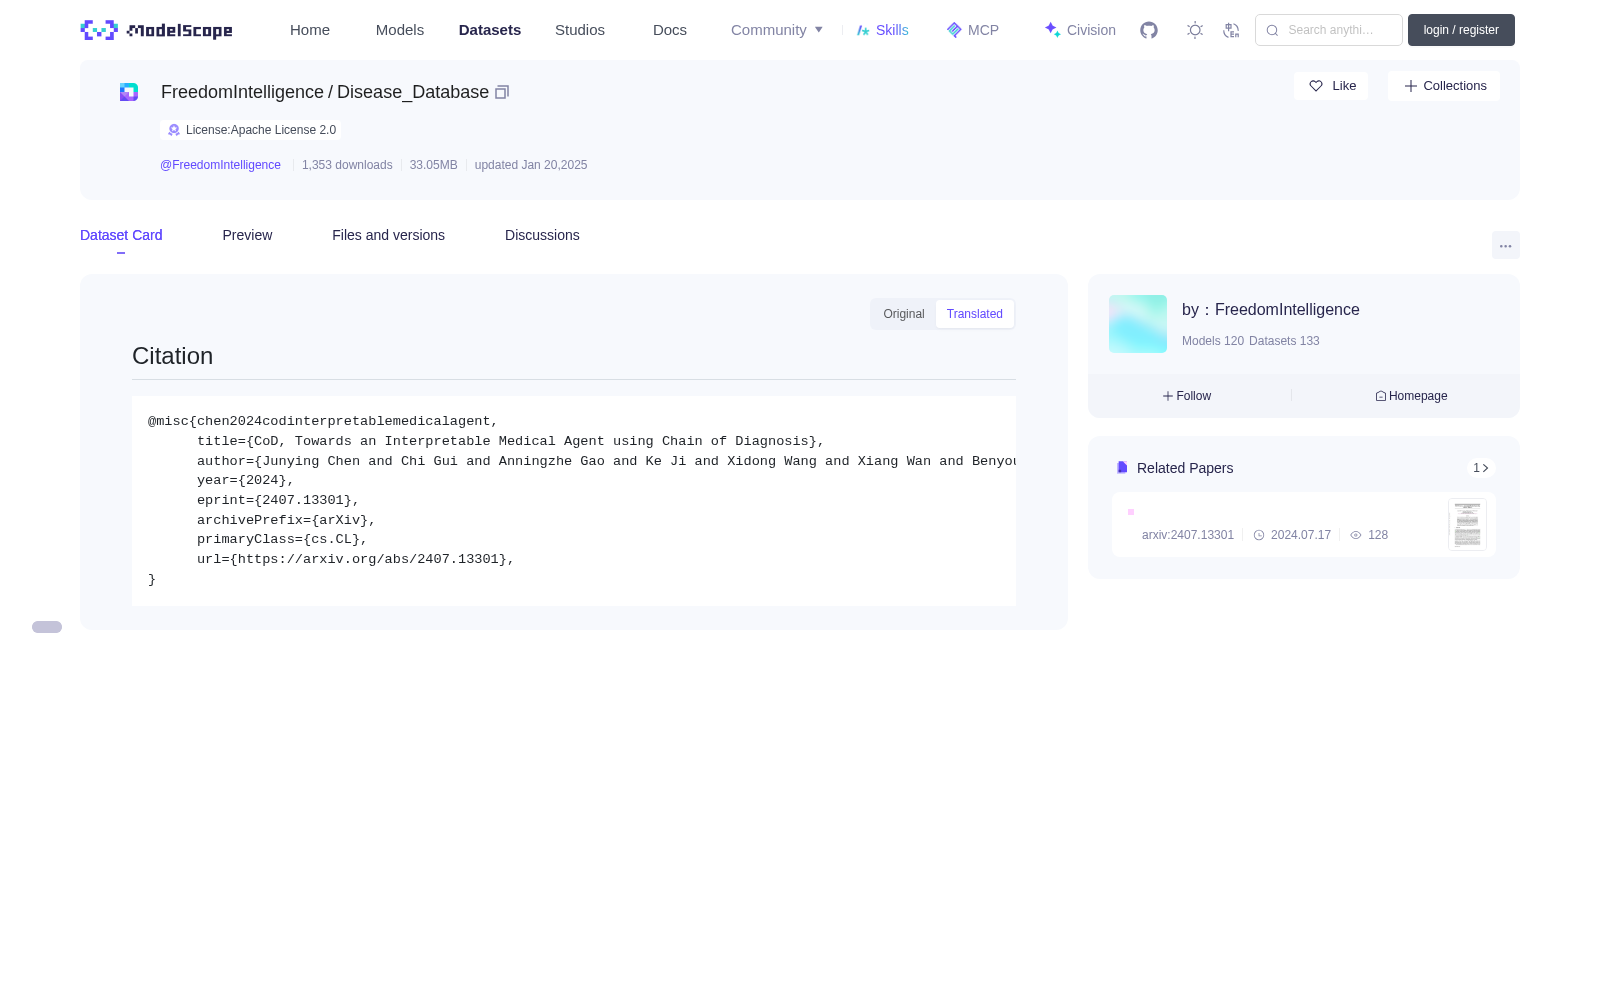Copy dataset name with the copy icon
Image resolution: width=1600 pixels, height=1000 pixels.
(x=502, y=92)
